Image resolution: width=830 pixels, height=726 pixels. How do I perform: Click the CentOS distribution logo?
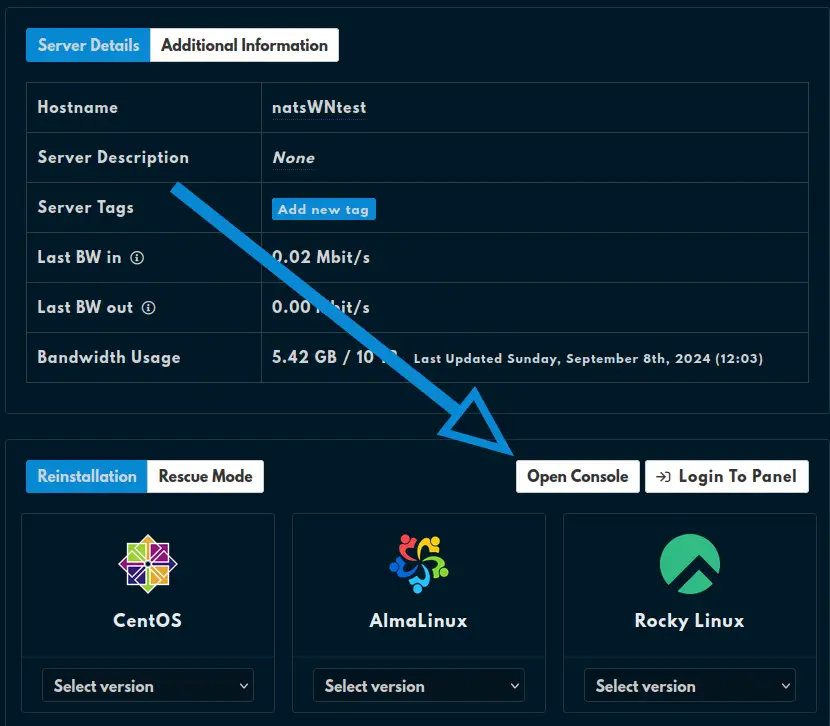[x=147, y=562]
